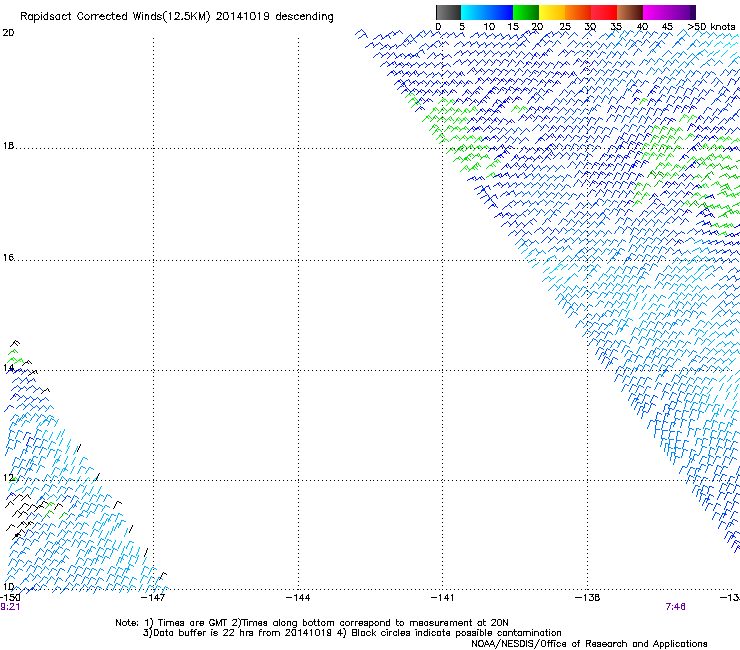Click the '>50 knots' legend label
This screenshot has height=650, width=740.
711,27
